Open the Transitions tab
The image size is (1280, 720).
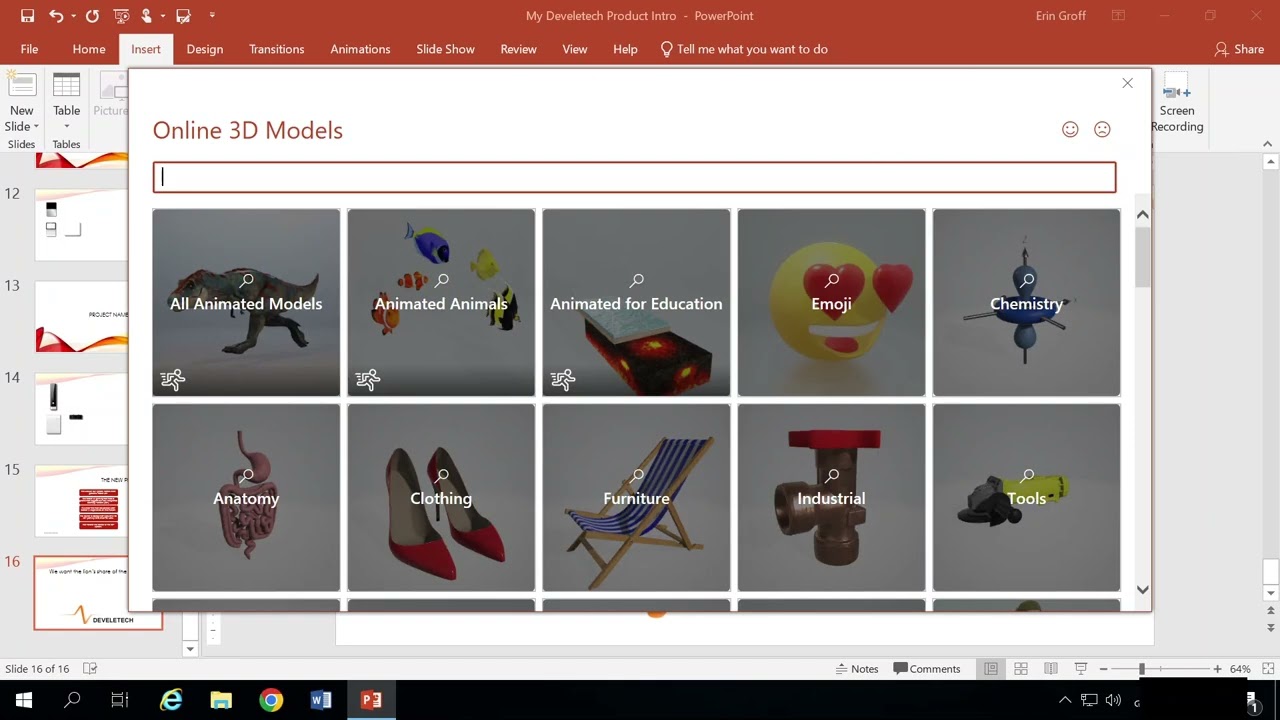pyautogui.click(x=277, y=49)
